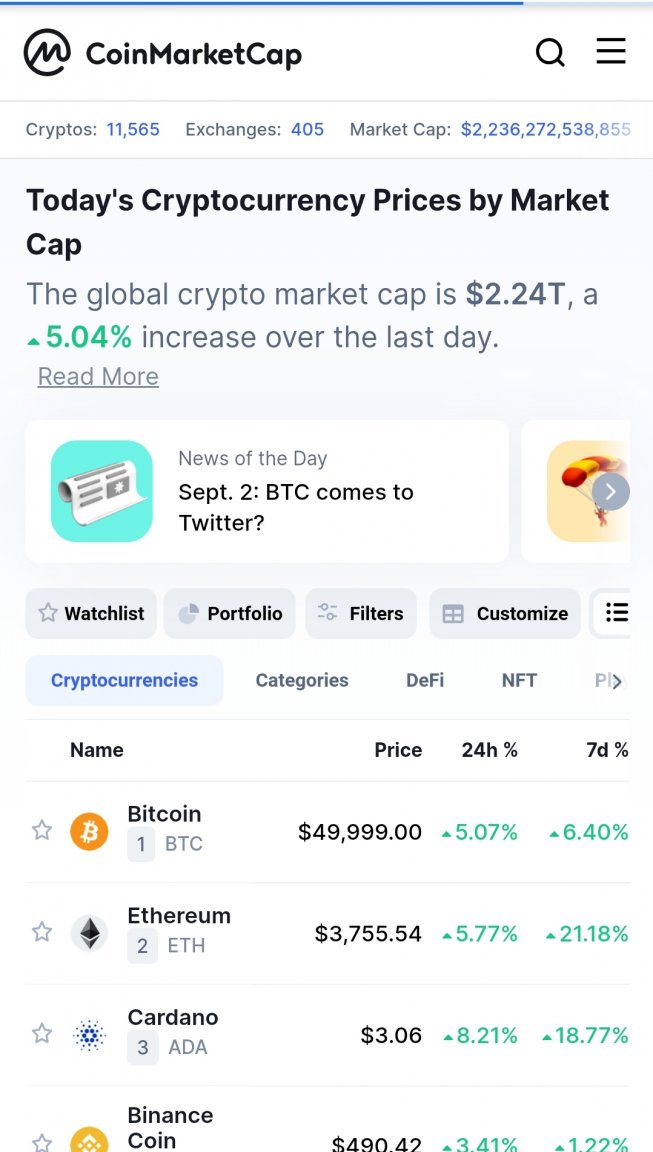Open the search magnifier icon

(x=550, y=52)
